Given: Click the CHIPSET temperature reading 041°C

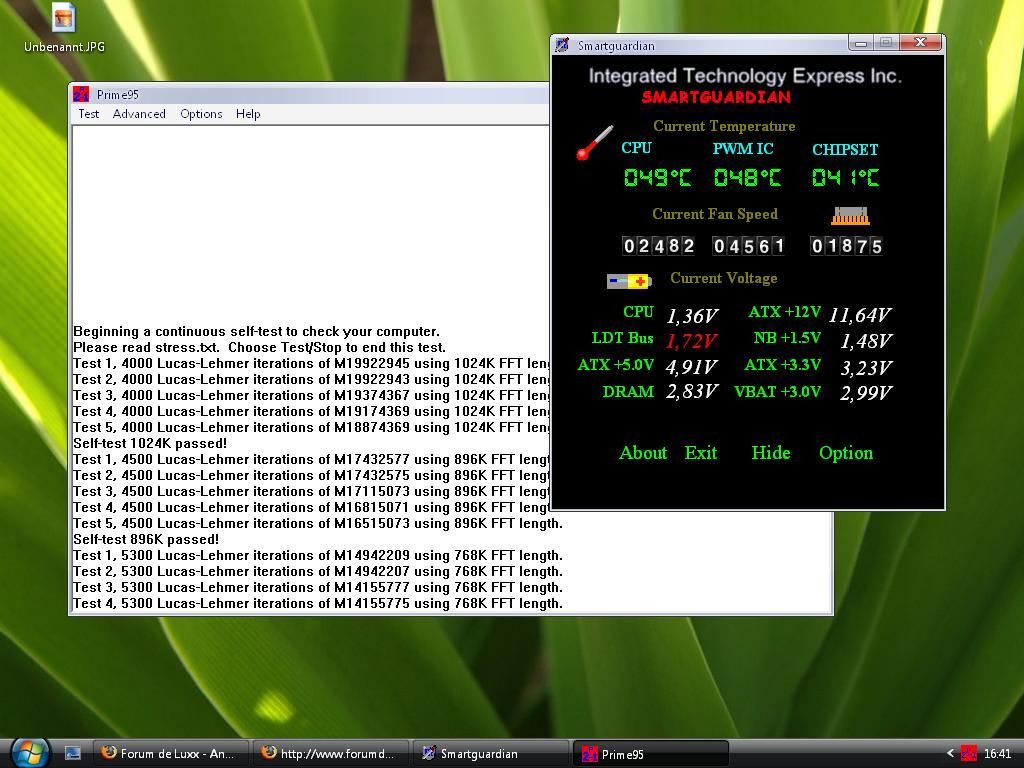Looking at the screenshot, I should (846, 177).
